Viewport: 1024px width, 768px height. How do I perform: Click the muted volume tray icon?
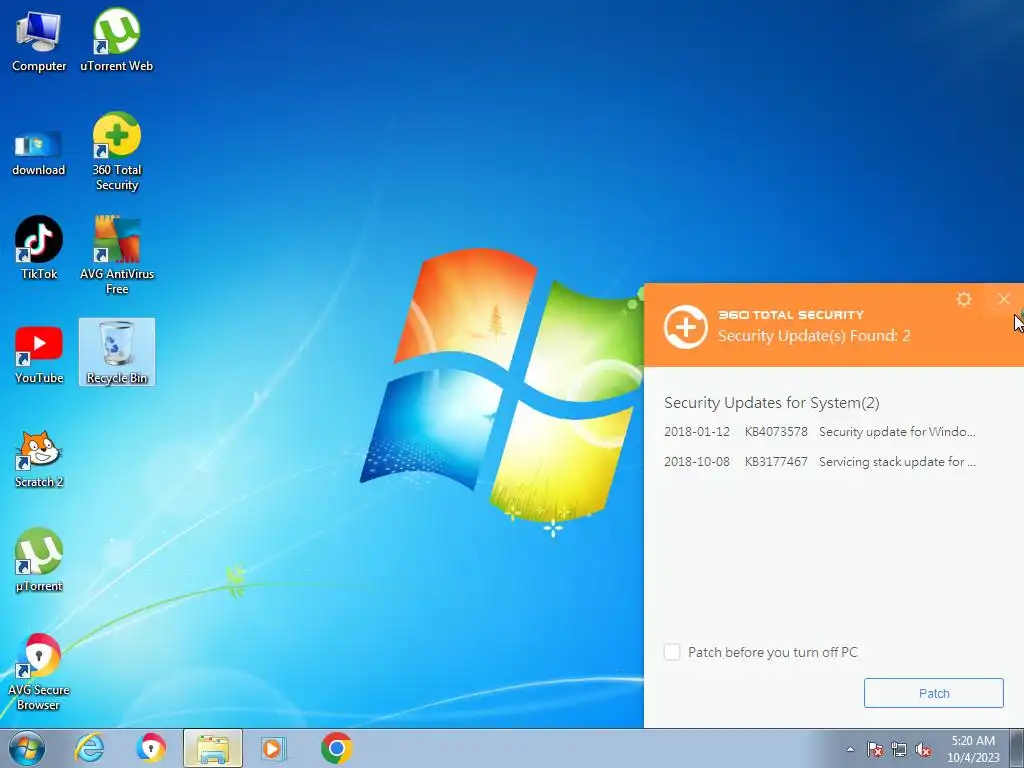923,749
